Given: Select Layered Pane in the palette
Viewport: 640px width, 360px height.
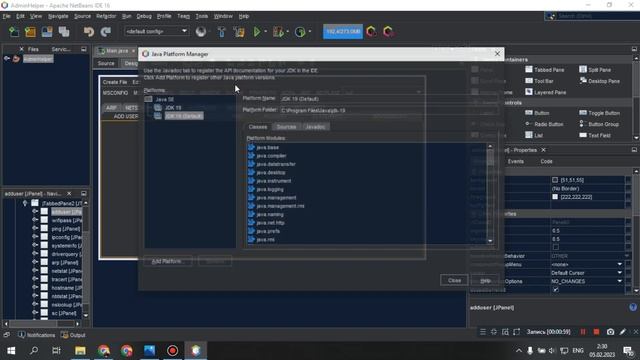Looking at the screenshot, I should [545, 92].
